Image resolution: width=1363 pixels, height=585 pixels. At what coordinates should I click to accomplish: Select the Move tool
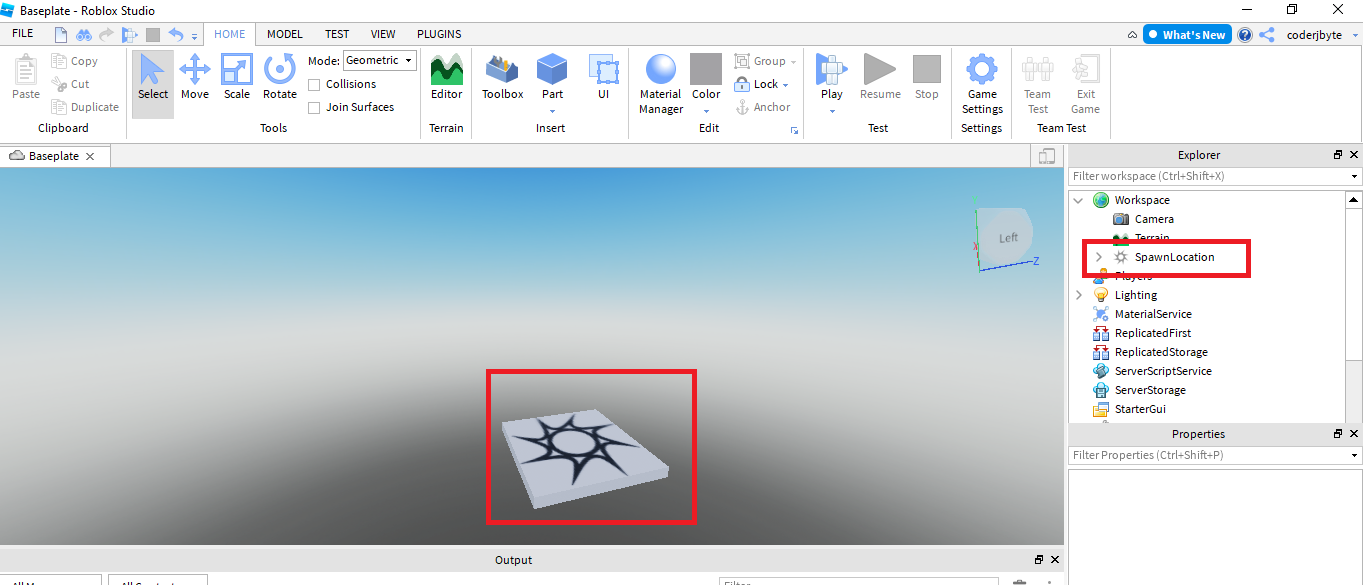[x=194, y=77]
